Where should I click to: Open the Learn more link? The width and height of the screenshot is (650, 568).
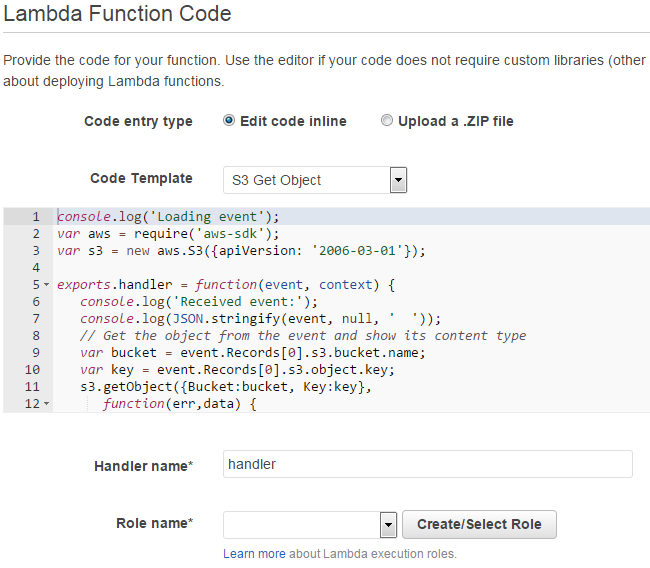click(x=254, y=554)
